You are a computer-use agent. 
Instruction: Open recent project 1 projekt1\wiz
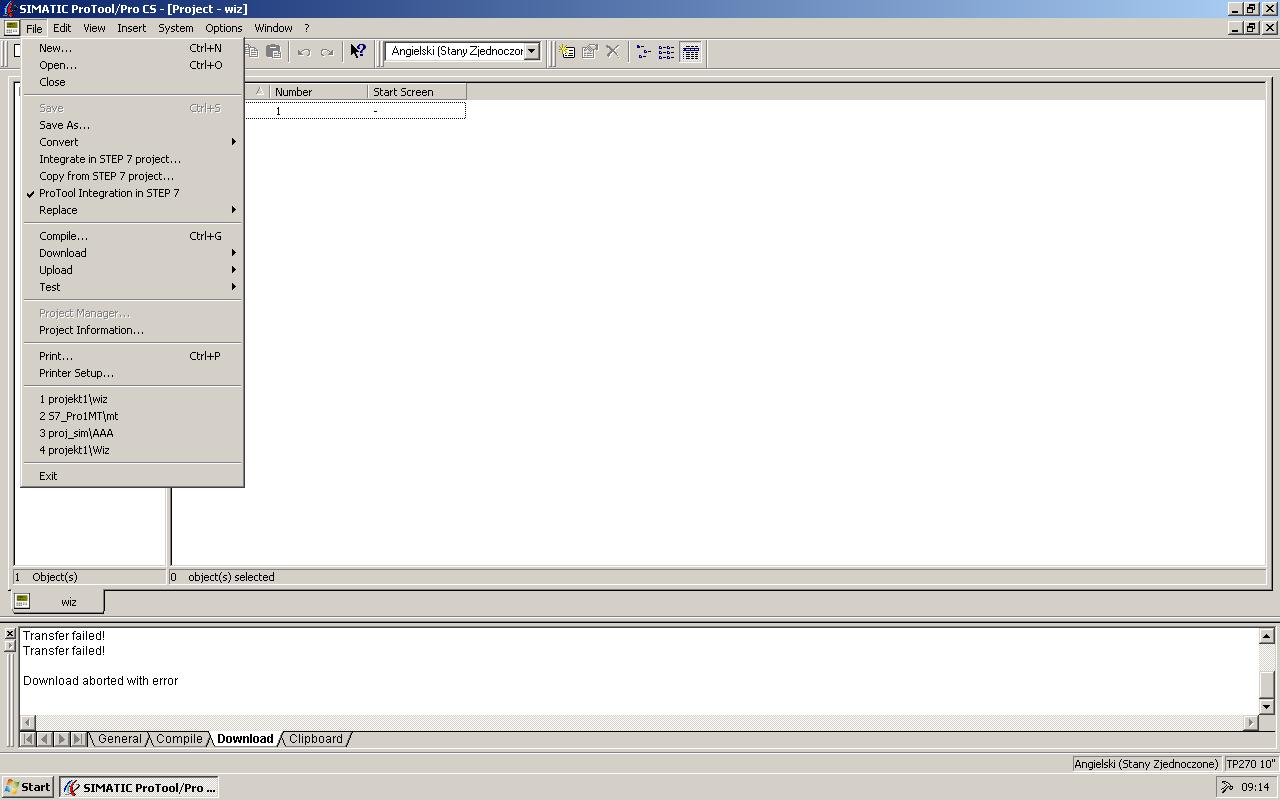click(x=132, y=399)
